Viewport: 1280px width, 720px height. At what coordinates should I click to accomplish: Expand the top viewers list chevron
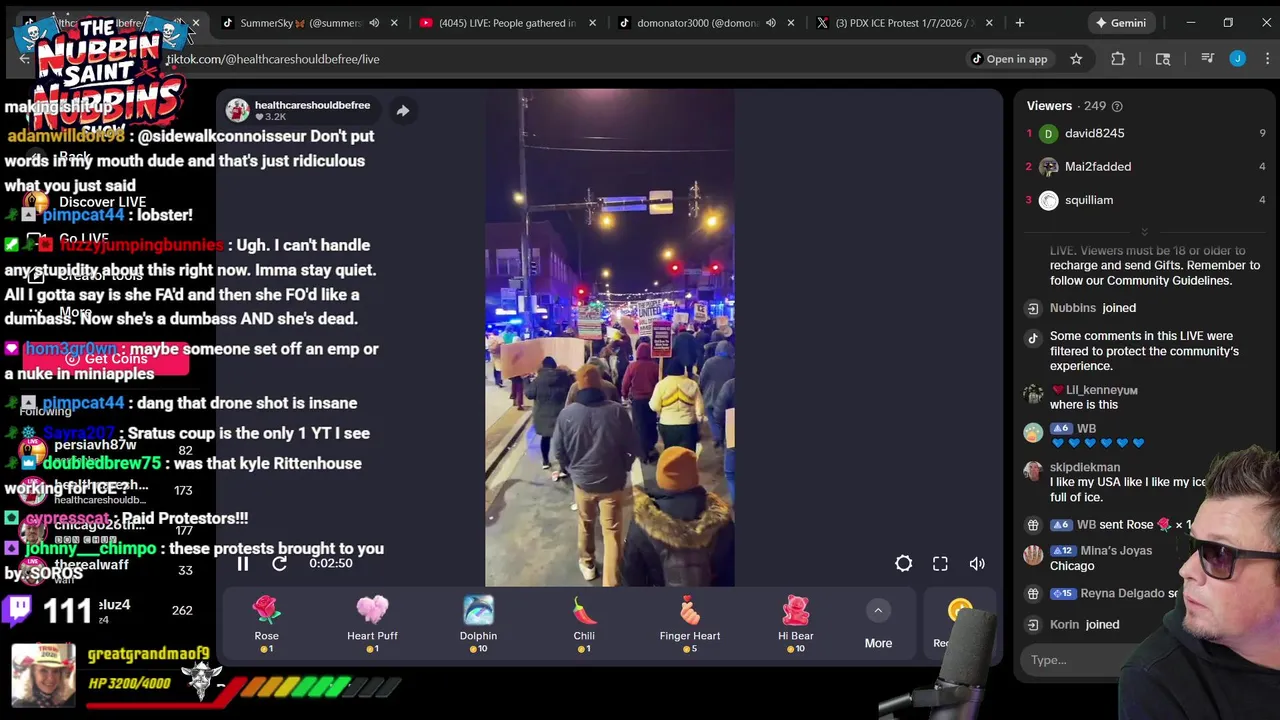[x=1144, y=232]
